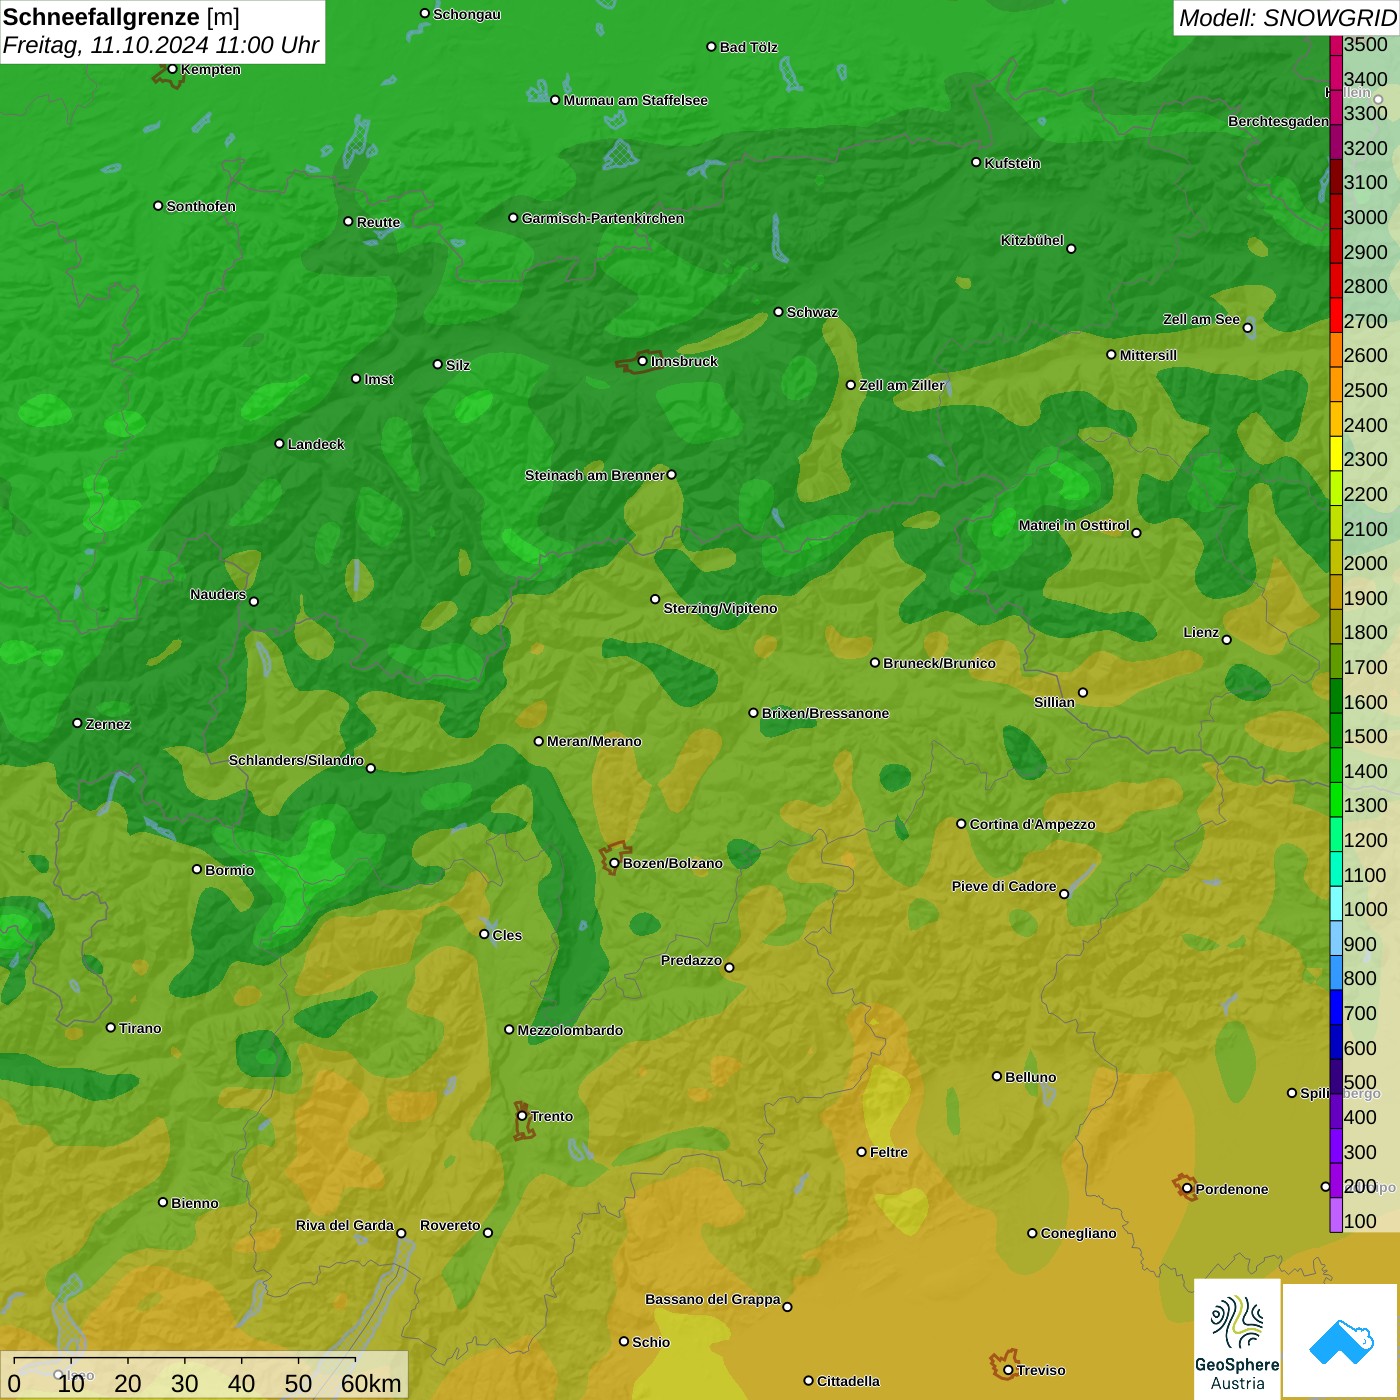1400x1400 pixels.
Task: Click the 1600 legend value
Action: (1365, 702)
